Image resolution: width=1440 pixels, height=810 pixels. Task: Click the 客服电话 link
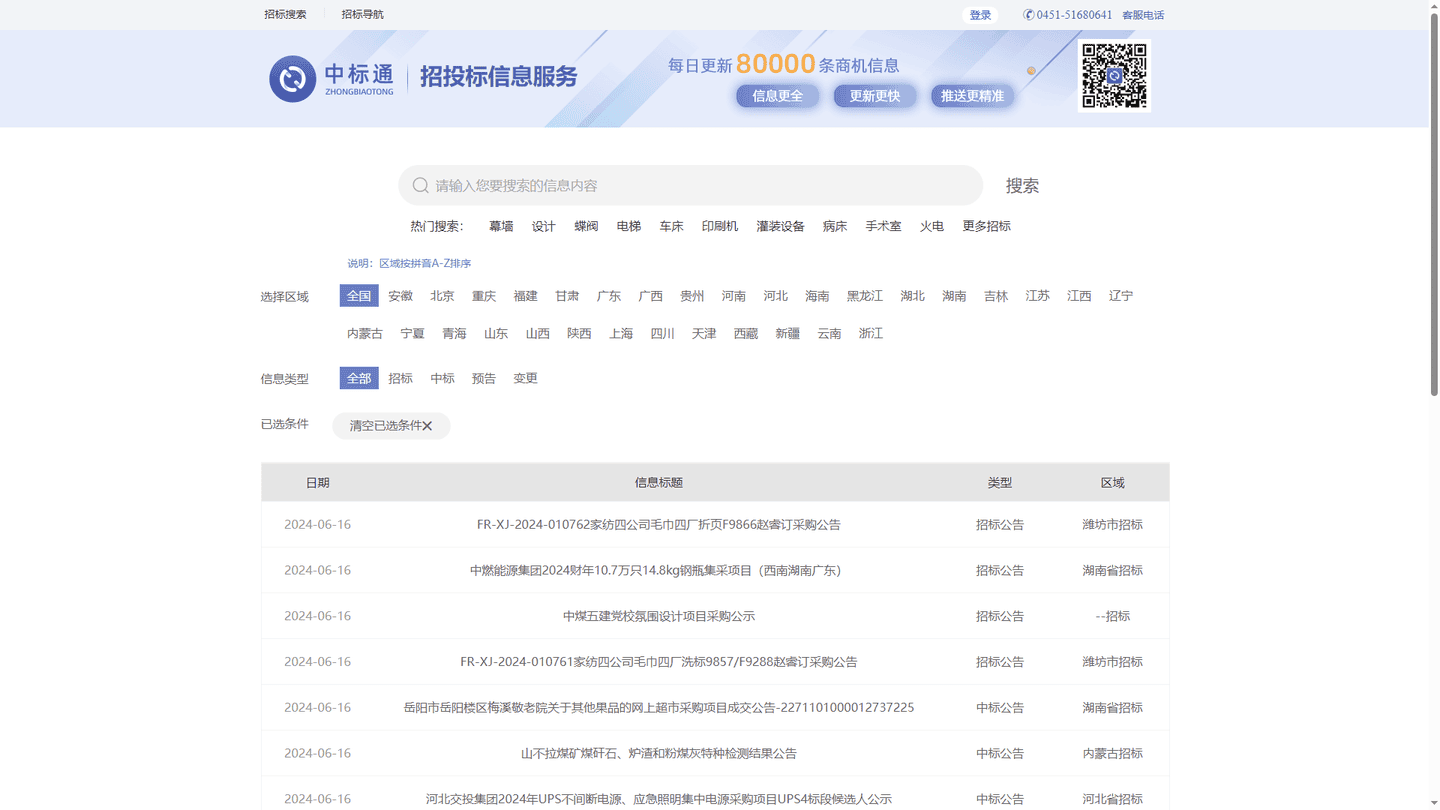(1143, 15)
